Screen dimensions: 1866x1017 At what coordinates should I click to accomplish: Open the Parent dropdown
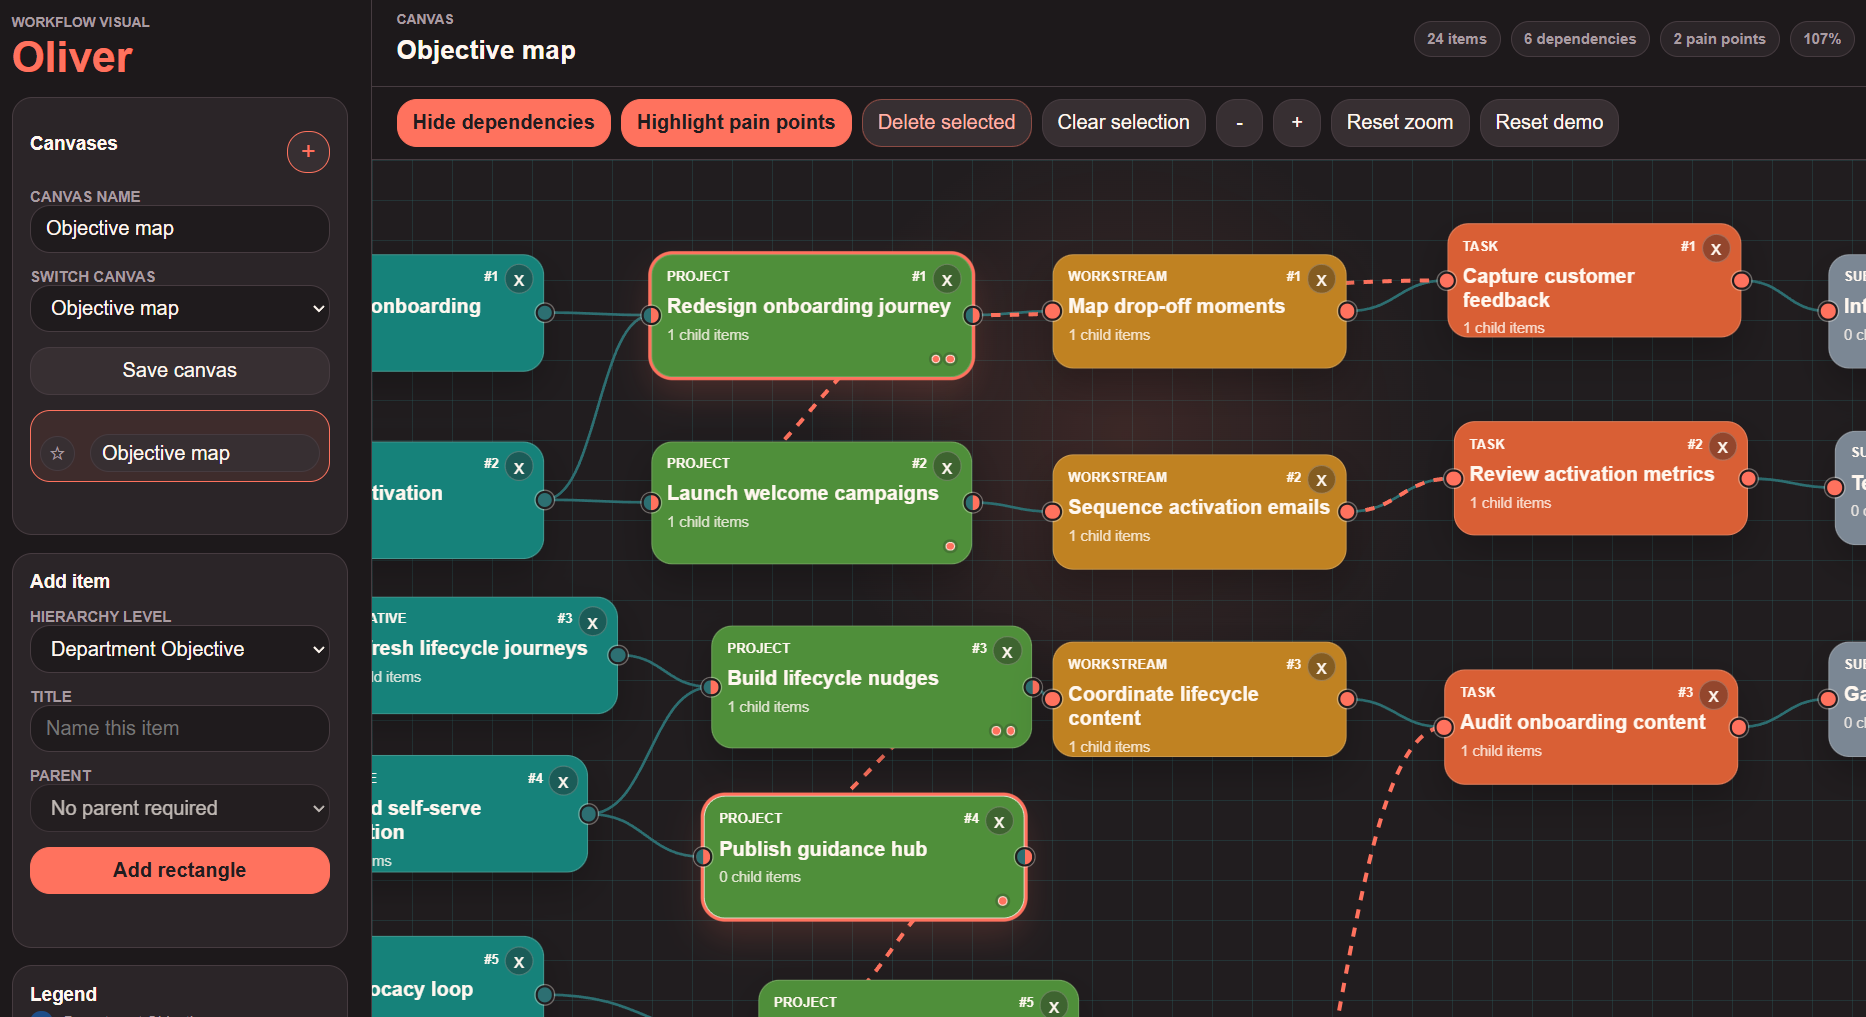pos(180,808)
